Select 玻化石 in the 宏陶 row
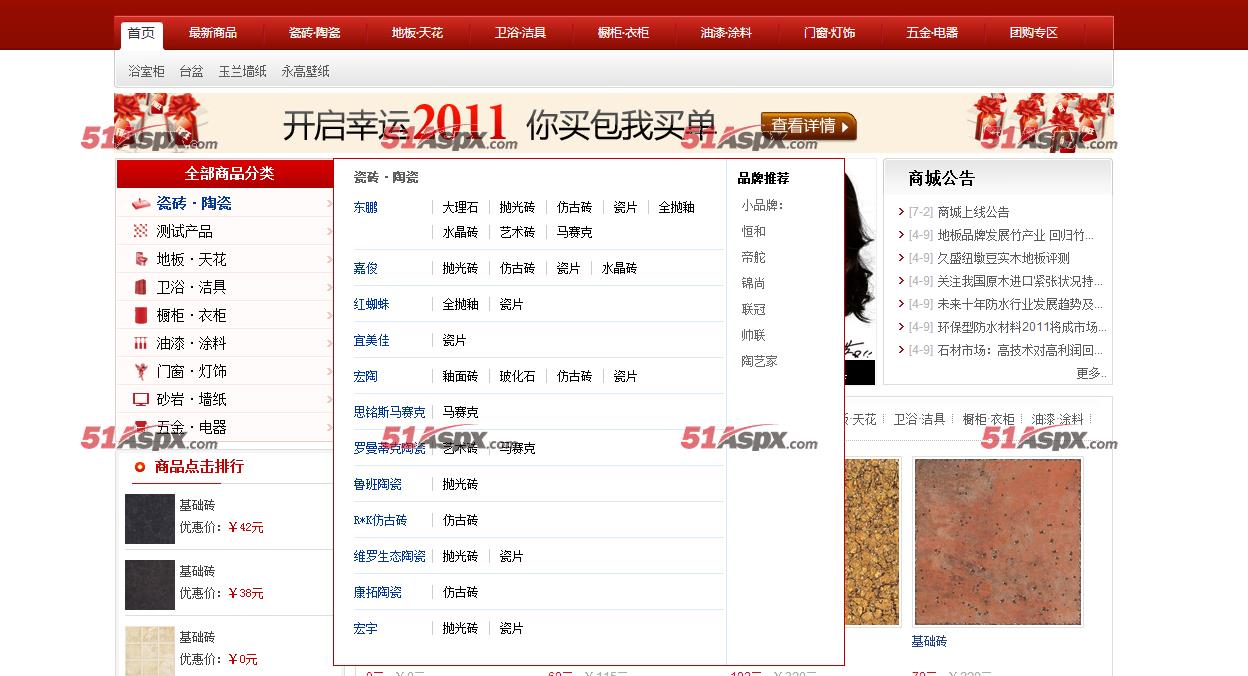This screenshot has width=1248, height=676. coord(518,376)
